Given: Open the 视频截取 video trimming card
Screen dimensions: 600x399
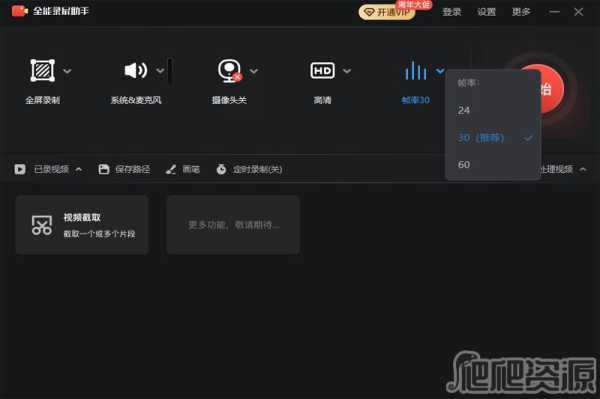Looking at the screenshot, I should click(82, 225).
